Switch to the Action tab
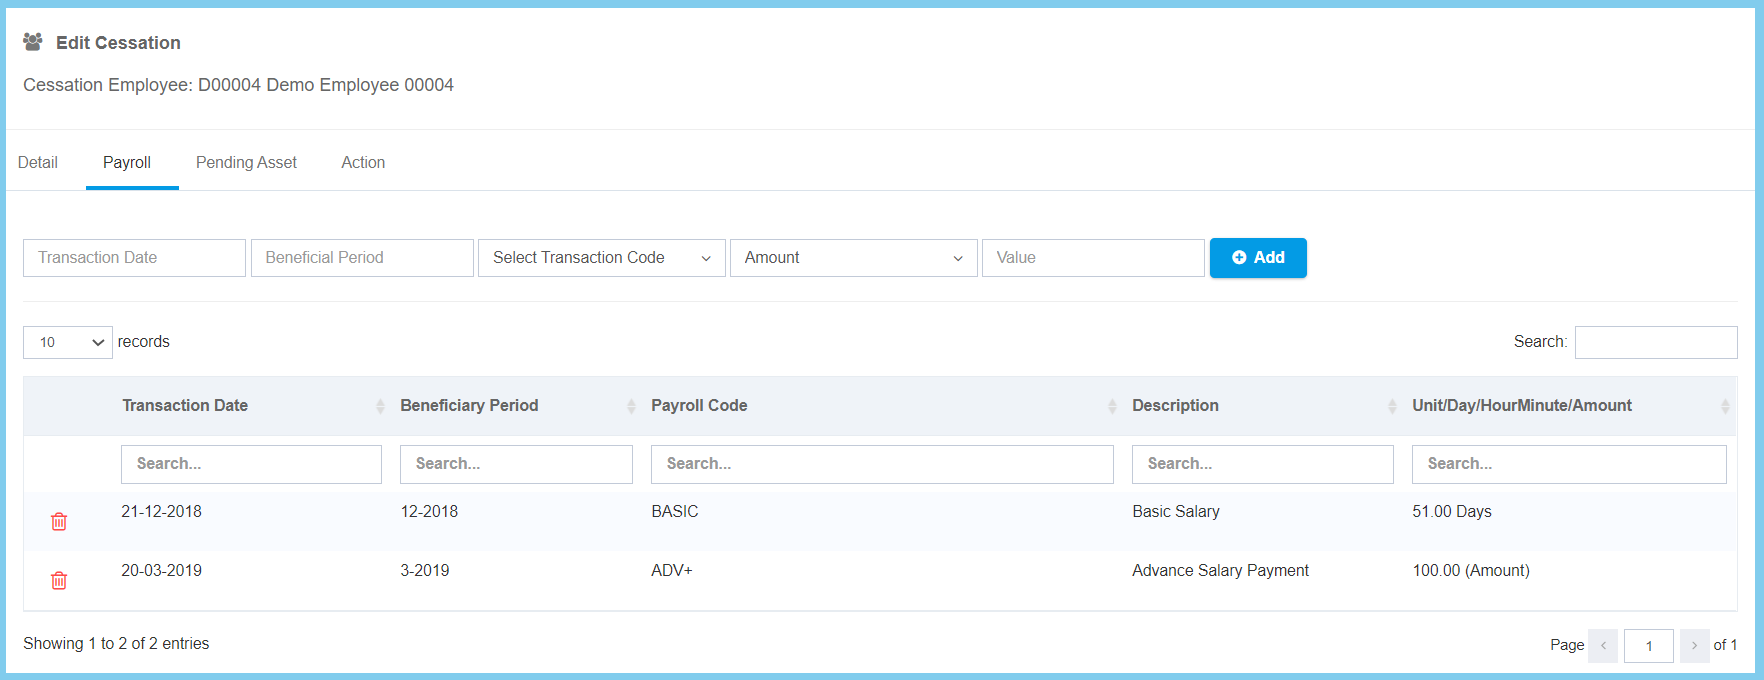 click(363, 162)
